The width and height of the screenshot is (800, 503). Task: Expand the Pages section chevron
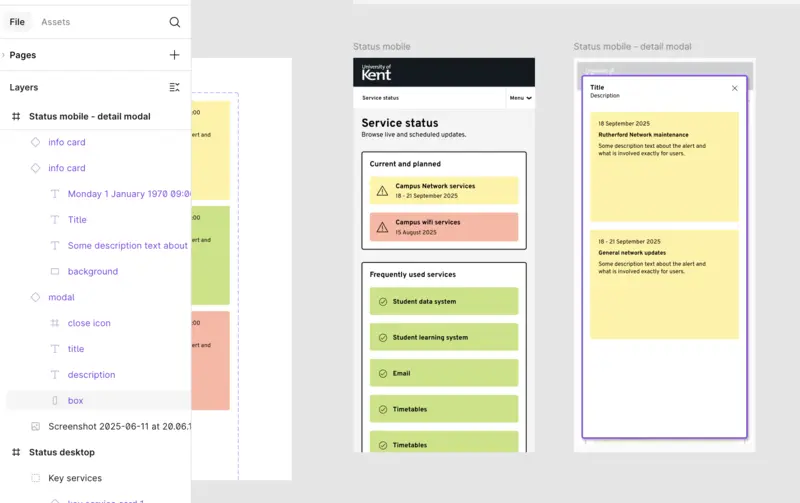(4, 55)
